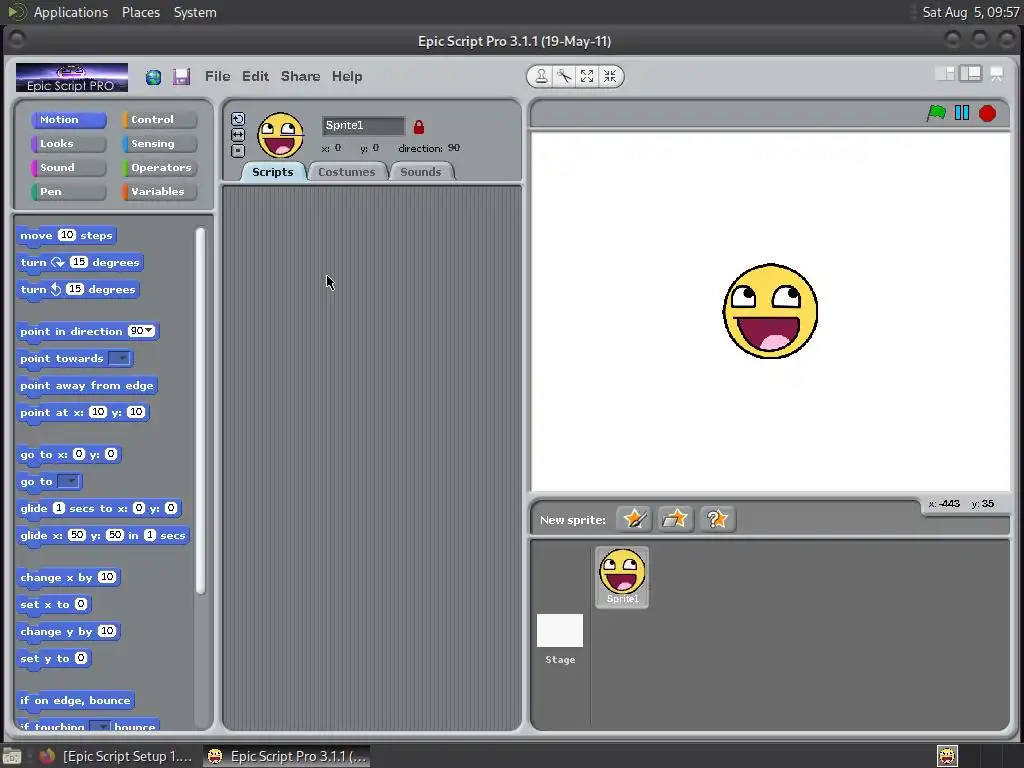Click the Epic Script Pro 3.1.1 taskbar button
1024x768 pixels.
[287, 756]
